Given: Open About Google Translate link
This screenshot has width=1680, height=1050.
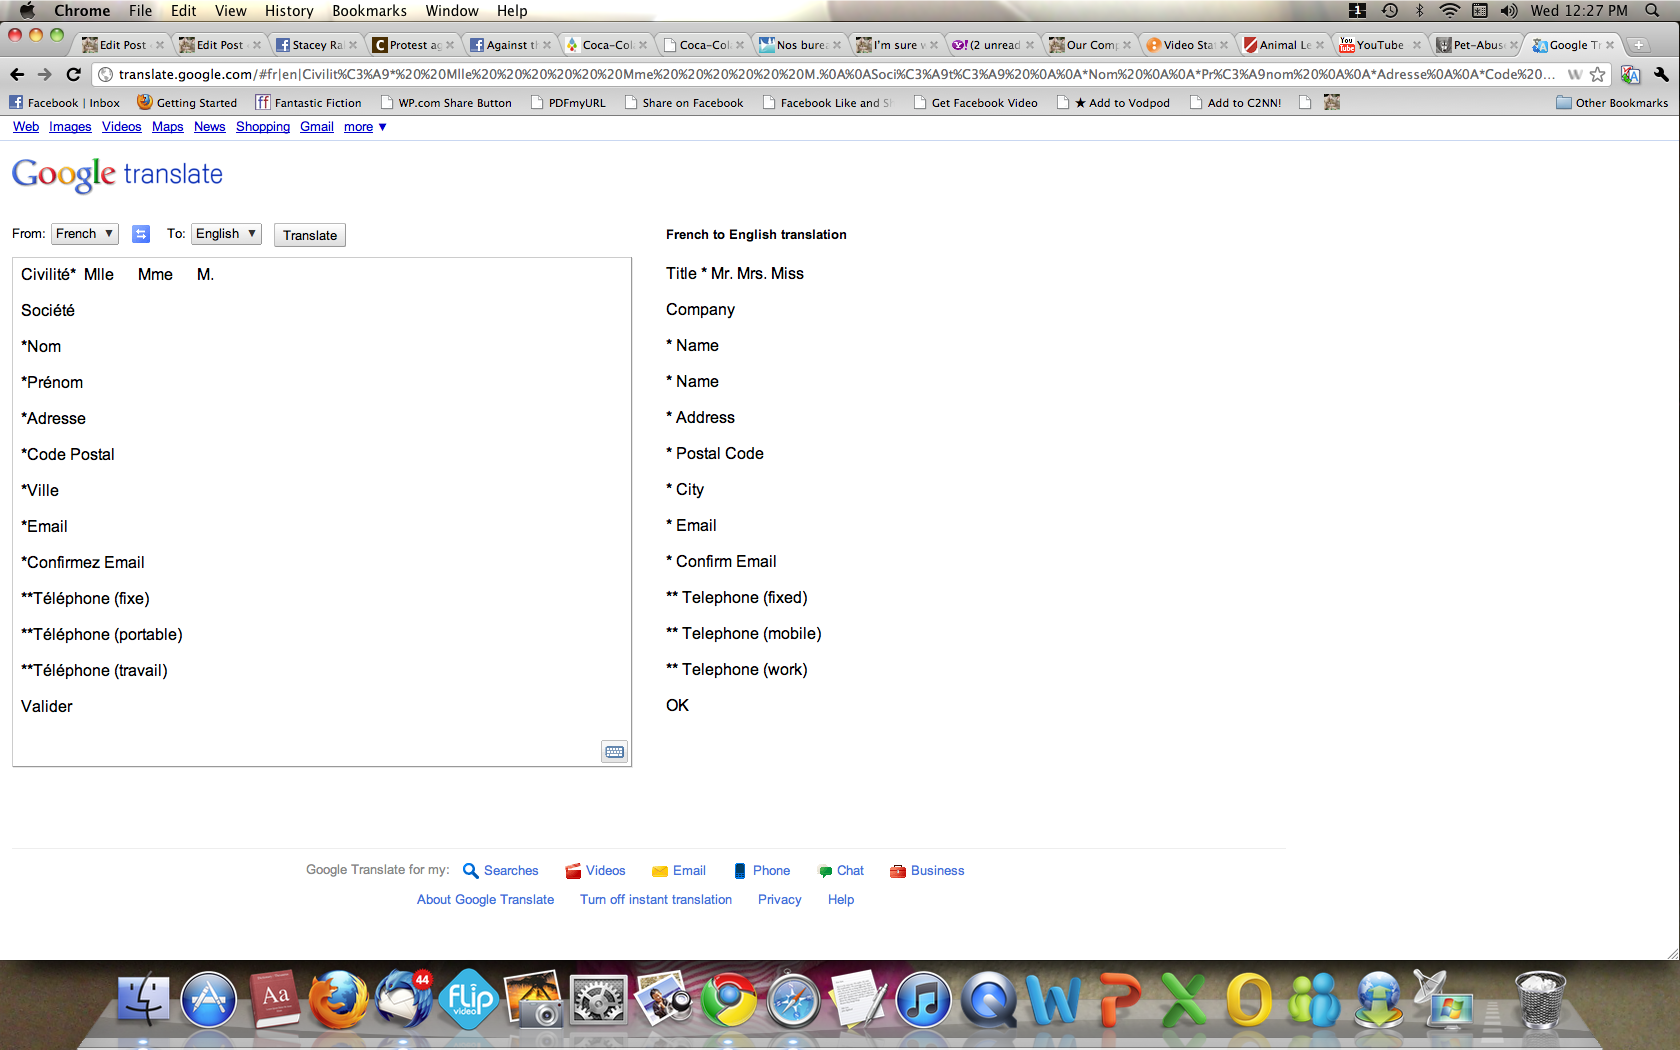Looking at the screenshot, I should [485, 900].
